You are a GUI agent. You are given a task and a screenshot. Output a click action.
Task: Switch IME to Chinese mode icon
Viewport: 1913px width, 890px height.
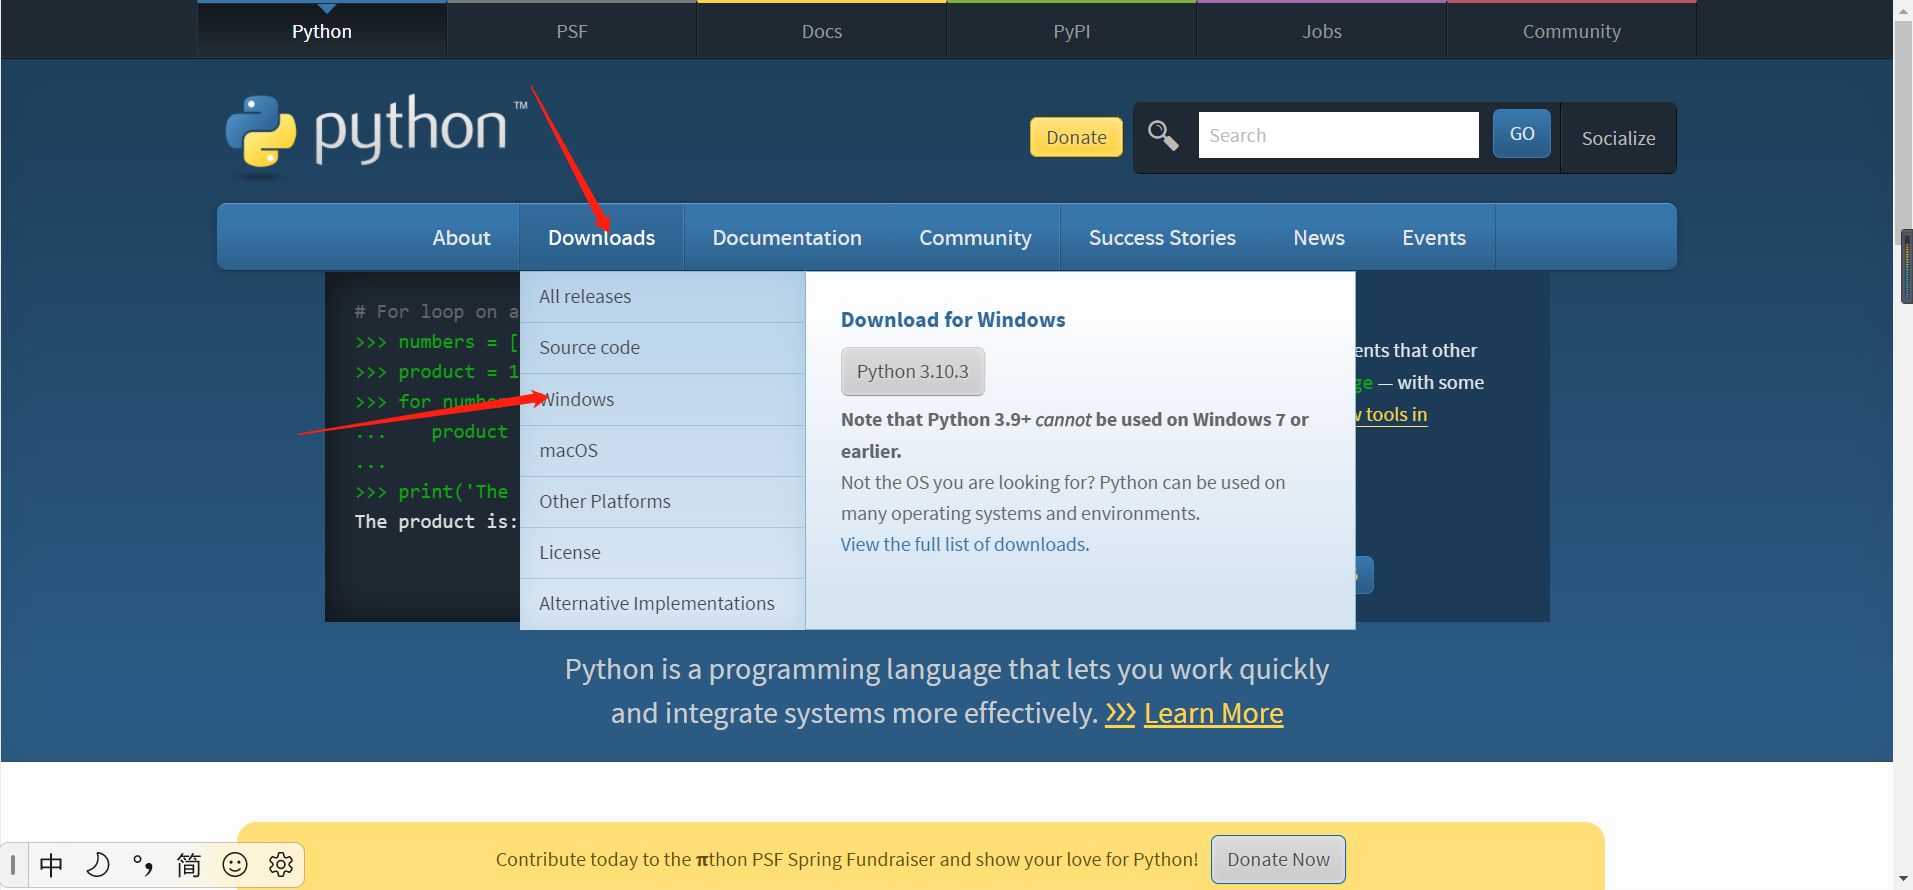(x=51, y=865)
